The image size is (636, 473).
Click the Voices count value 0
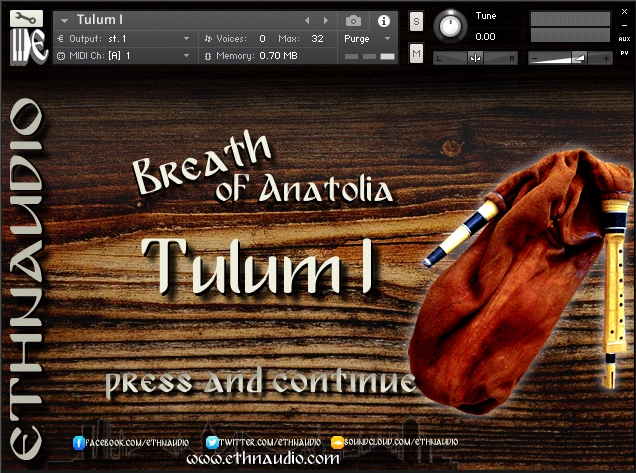pos(262,39)
